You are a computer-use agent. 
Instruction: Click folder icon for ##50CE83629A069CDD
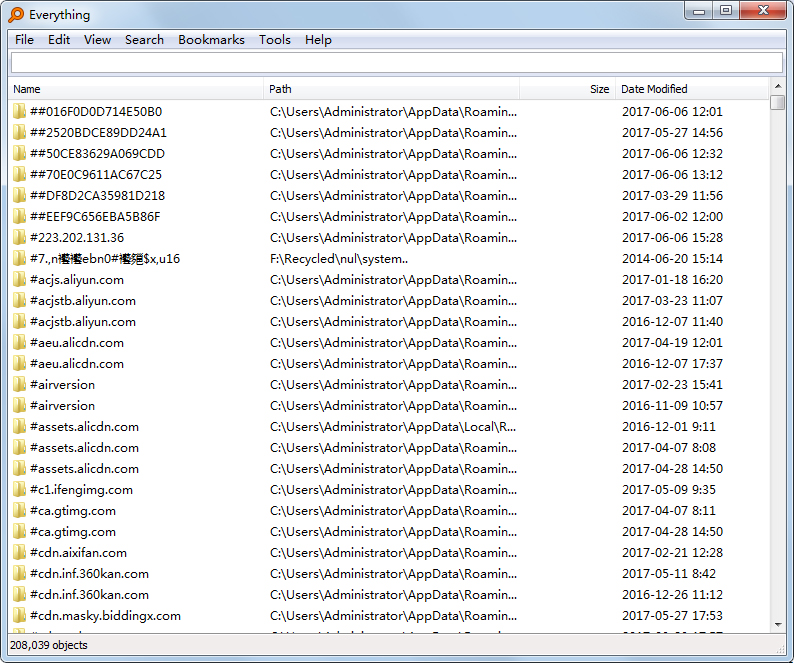click(19, 153)
